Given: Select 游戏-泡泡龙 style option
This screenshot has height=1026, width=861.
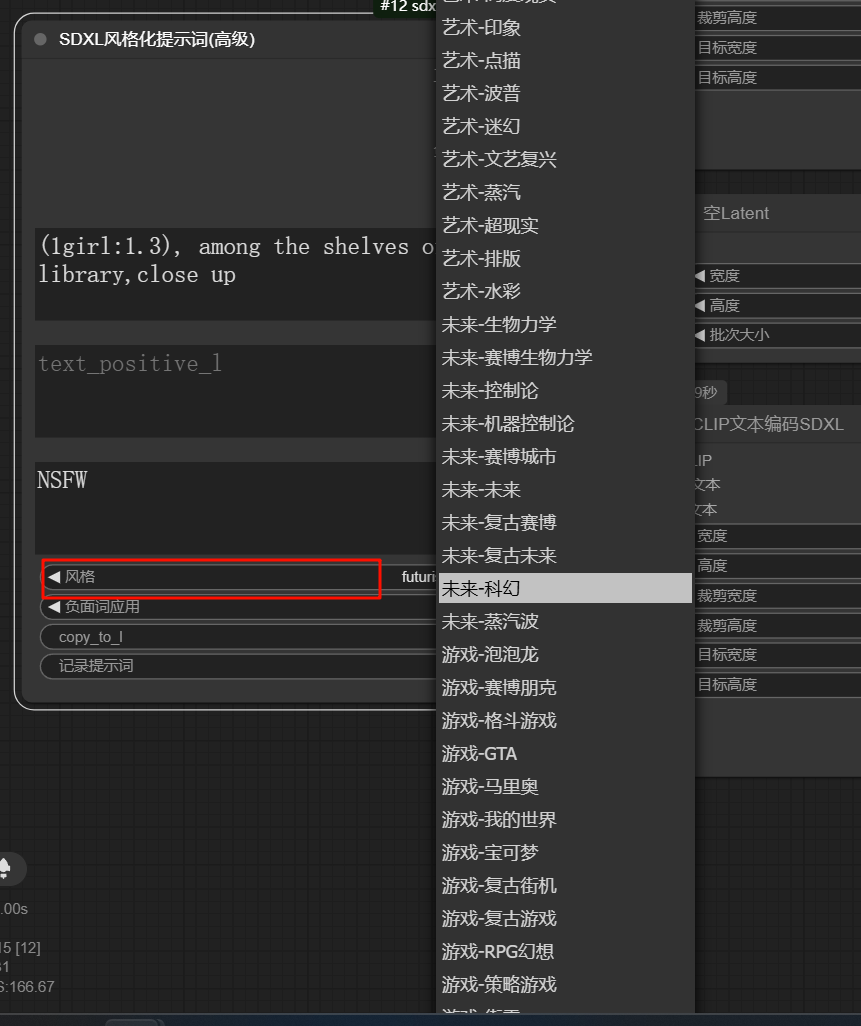Looking at the screenshot, I should point(565,654).
